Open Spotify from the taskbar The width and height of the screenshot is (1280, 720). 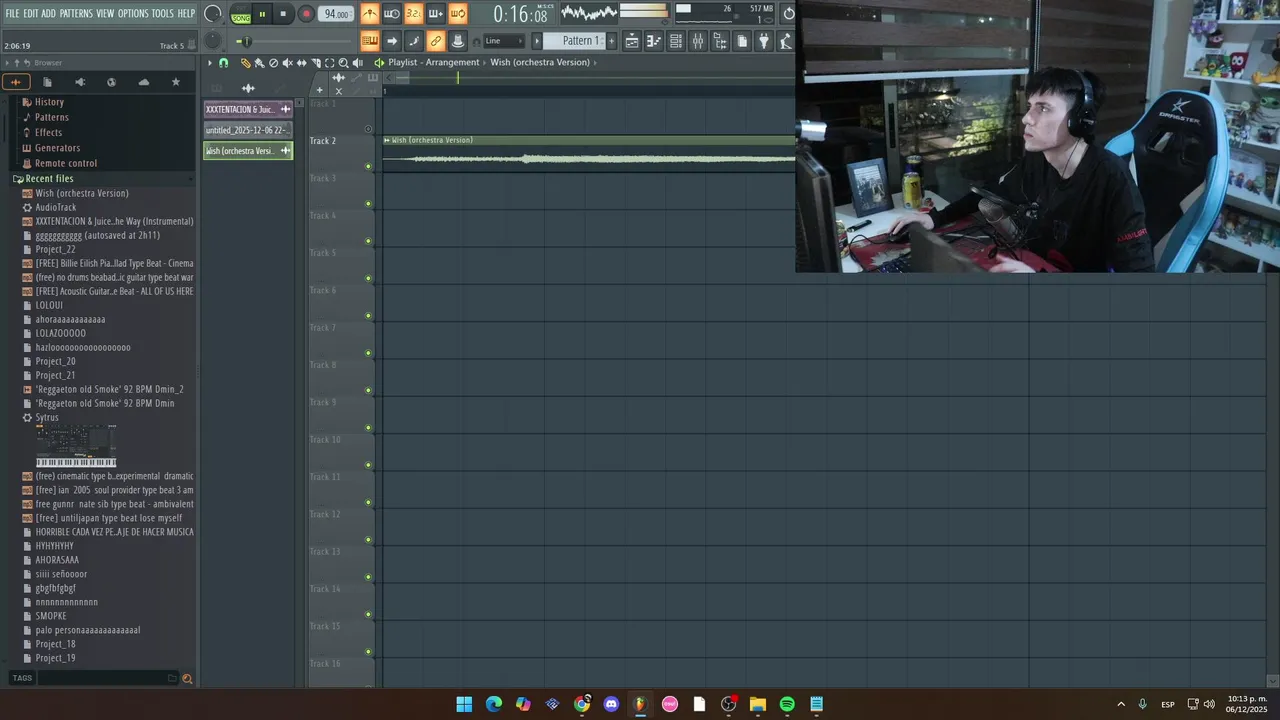pos(787,704)
